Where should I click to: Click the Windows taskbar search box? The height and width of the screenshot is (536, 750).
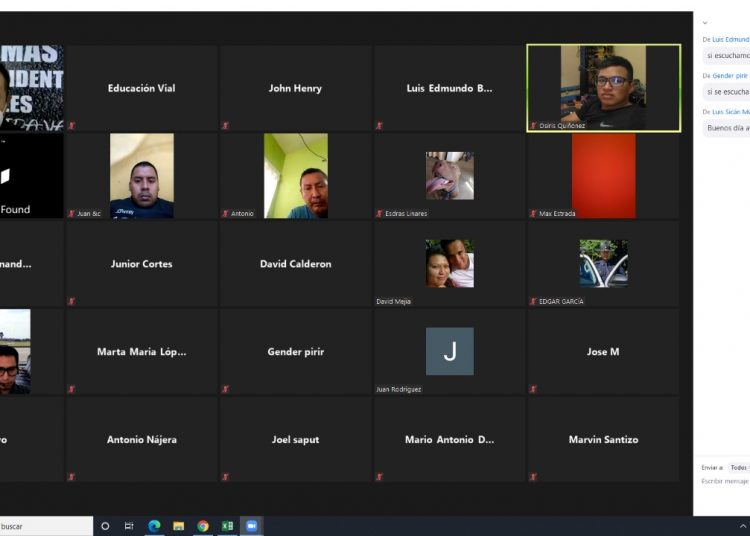click(45, 526)
